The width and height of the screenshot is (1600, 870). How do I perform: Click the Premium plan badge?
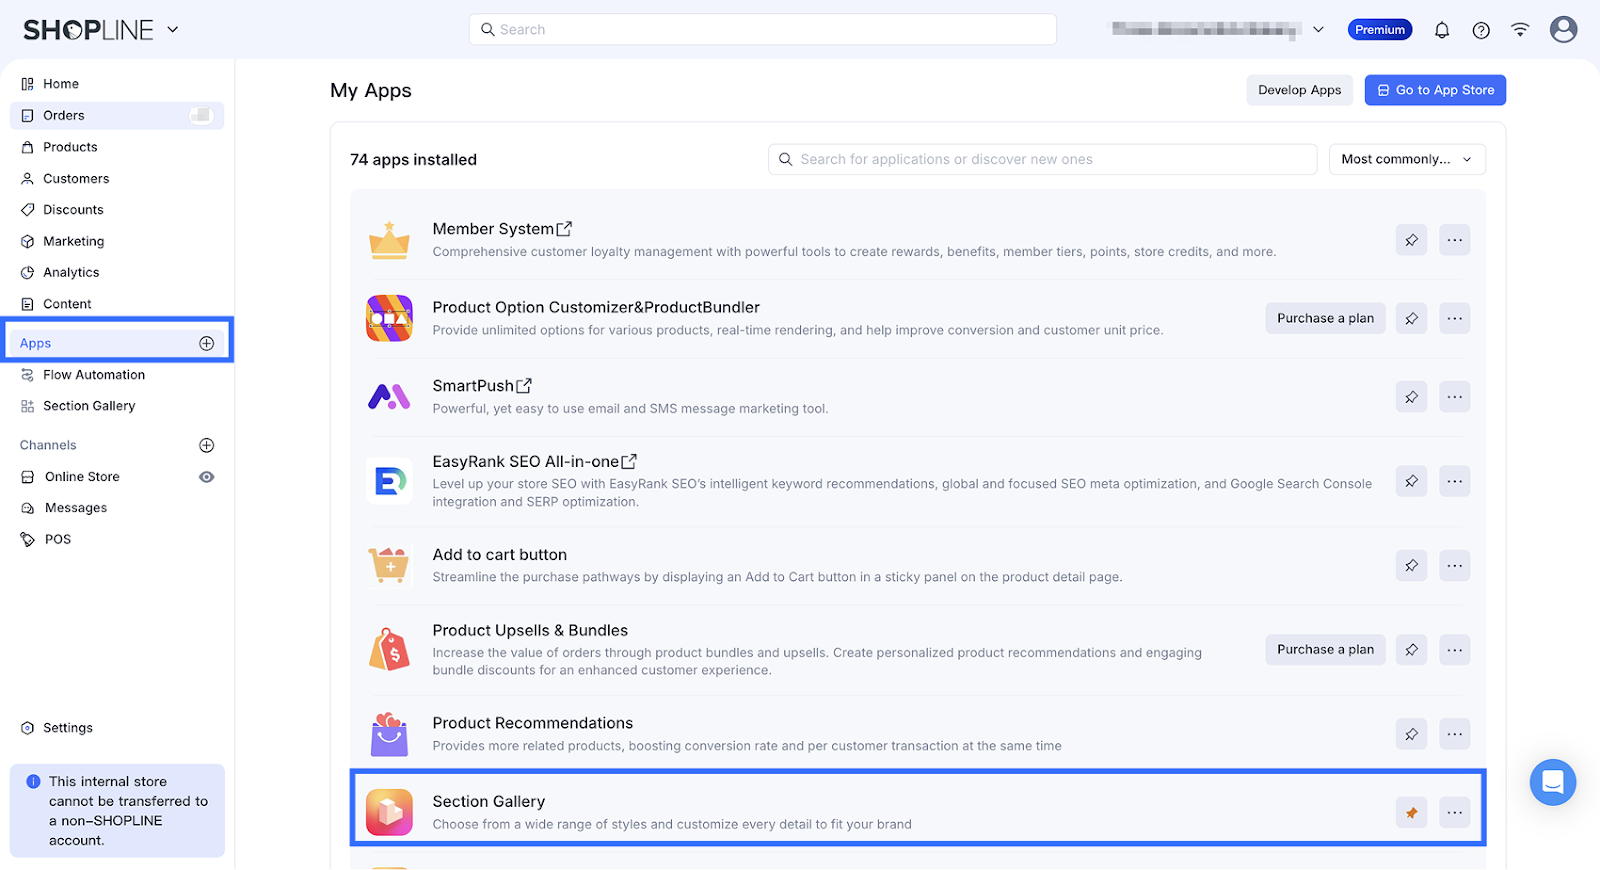[x=1380, y=30]
